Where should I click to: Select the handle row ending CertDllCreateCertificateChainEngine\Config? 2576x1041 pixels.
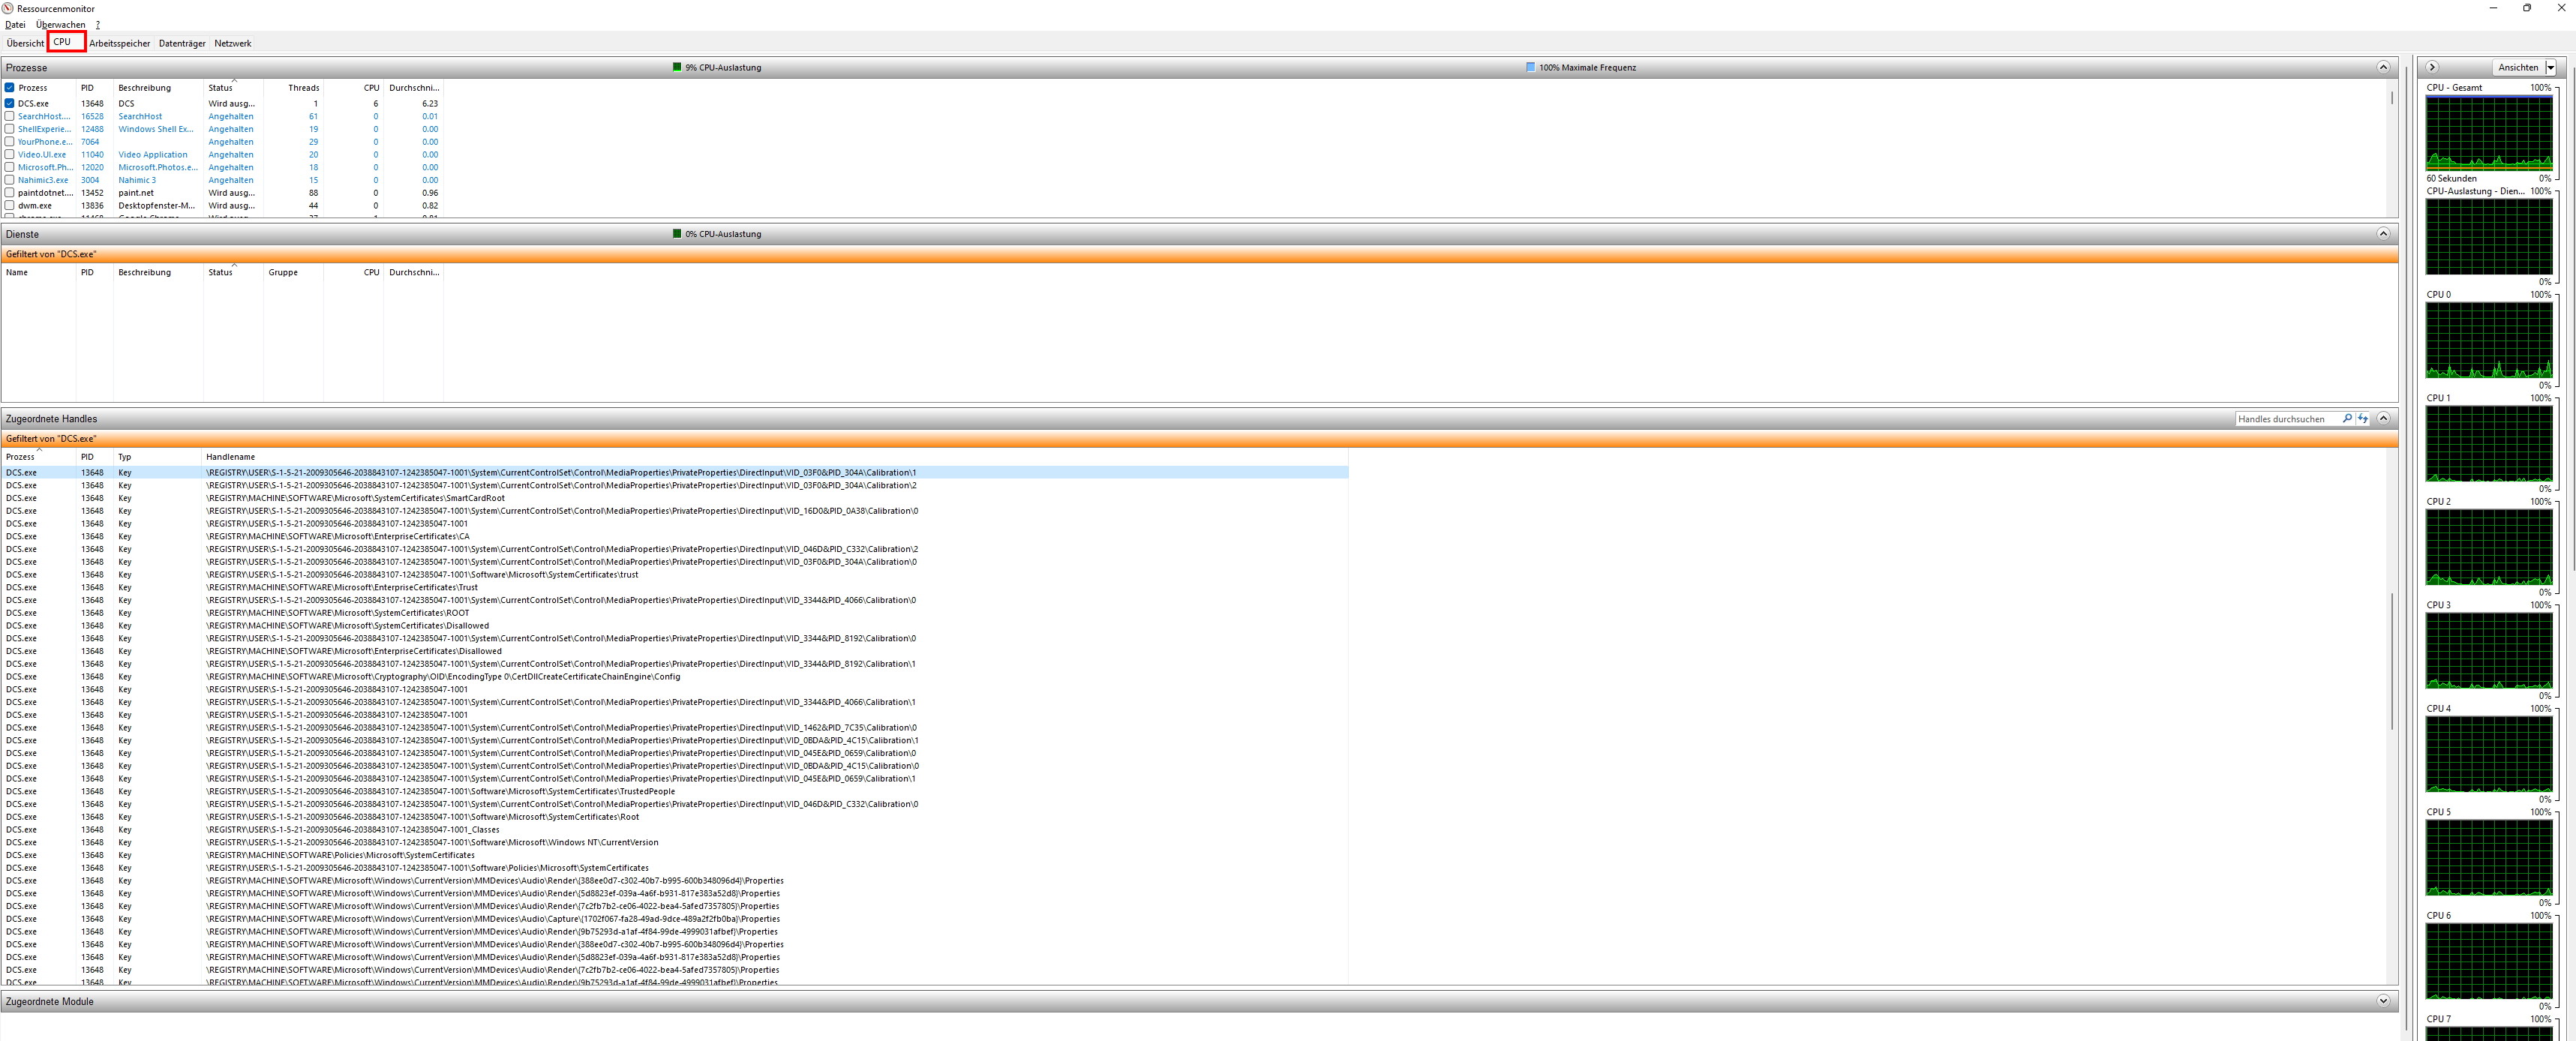(675, 677)
